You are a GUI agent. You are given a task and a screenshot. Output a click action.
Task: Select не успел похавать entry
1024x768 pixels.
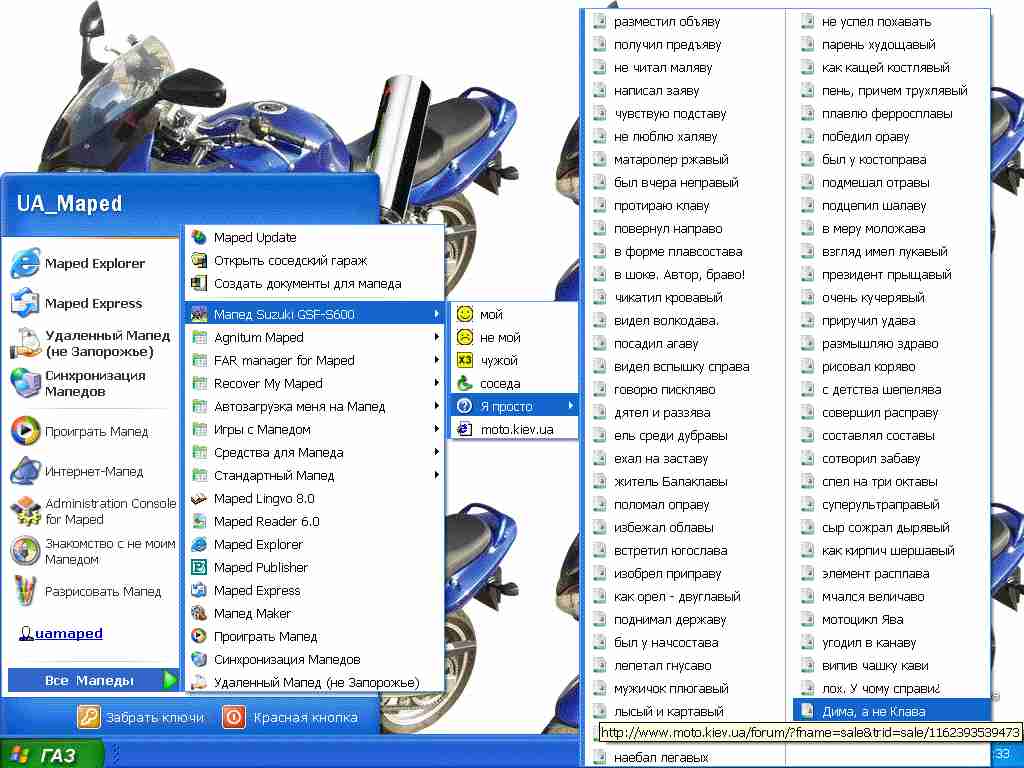[x=891, y=22]
